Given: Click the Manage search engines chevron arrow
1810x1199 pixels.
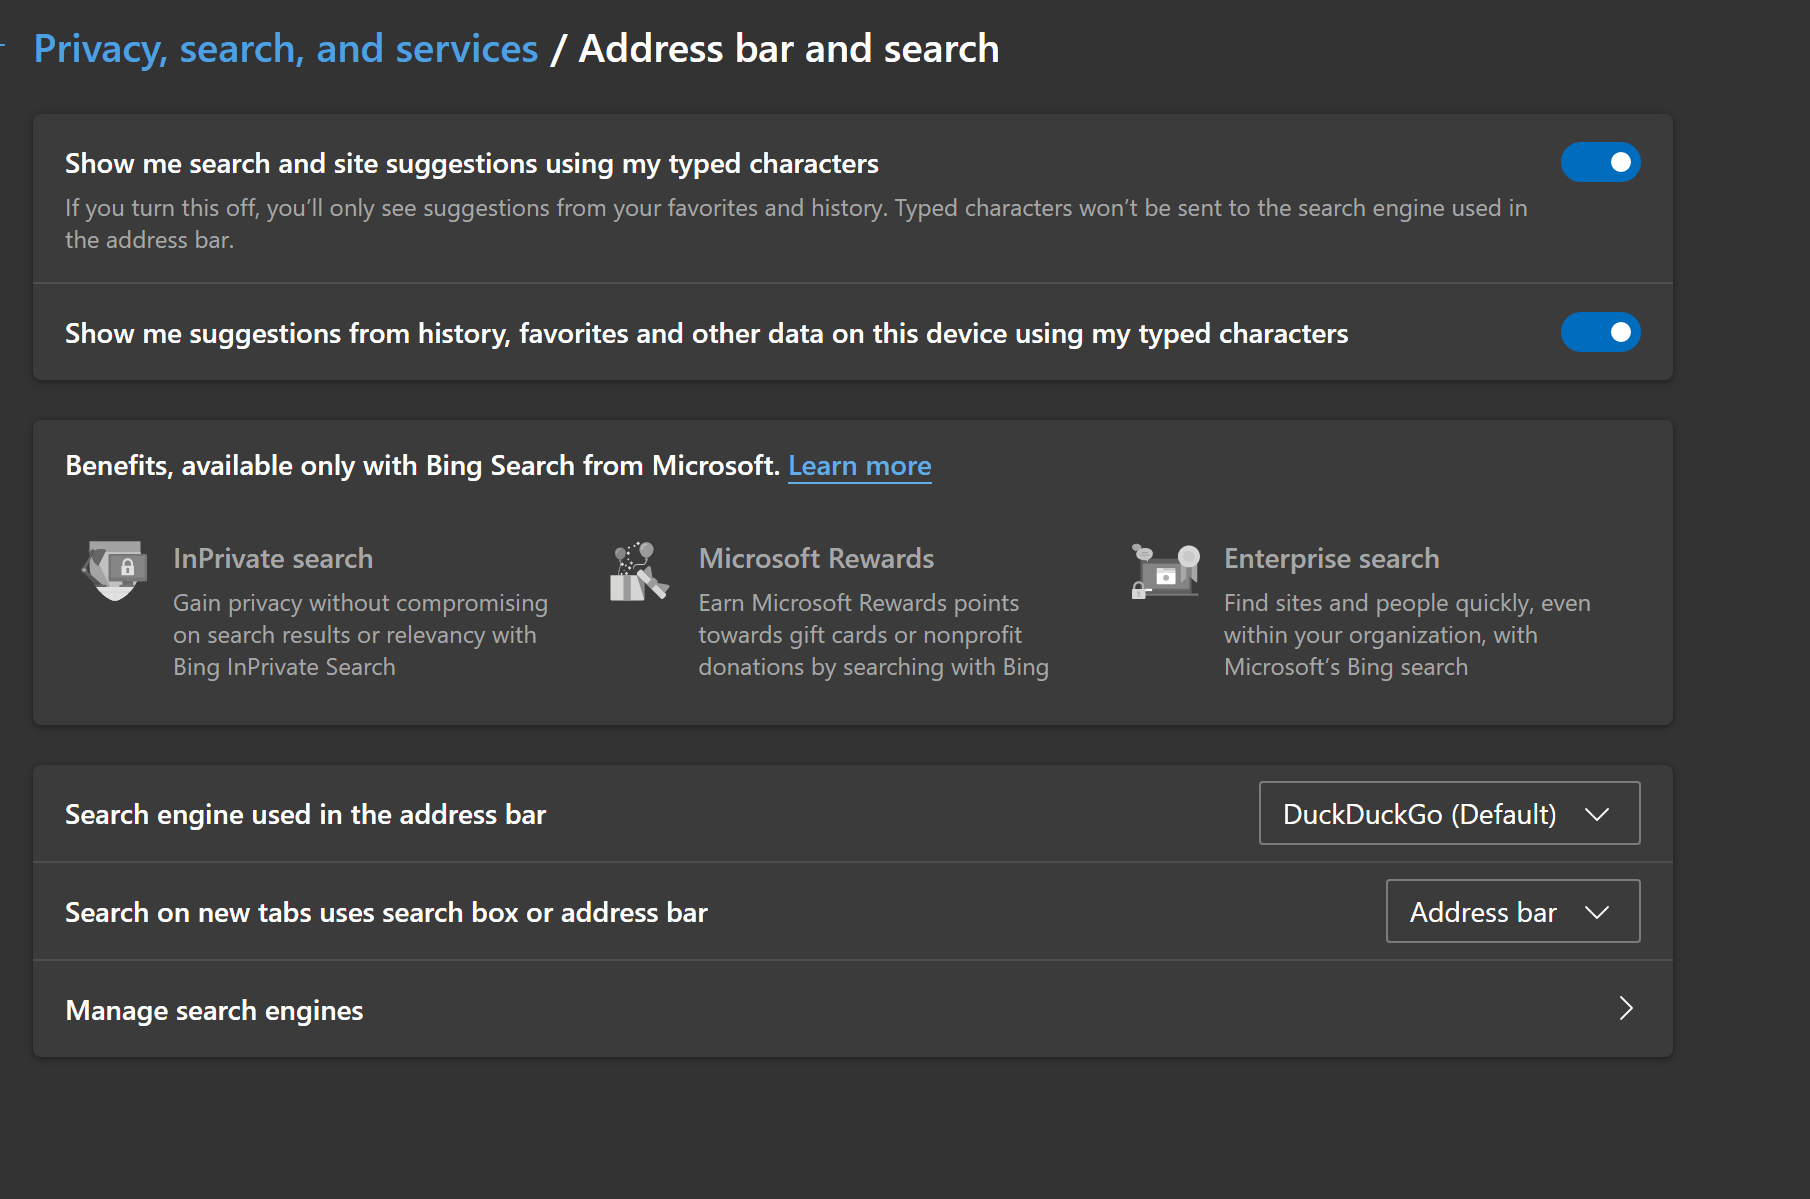Looking at the screenshot, I should (x=1626, y=1008).
